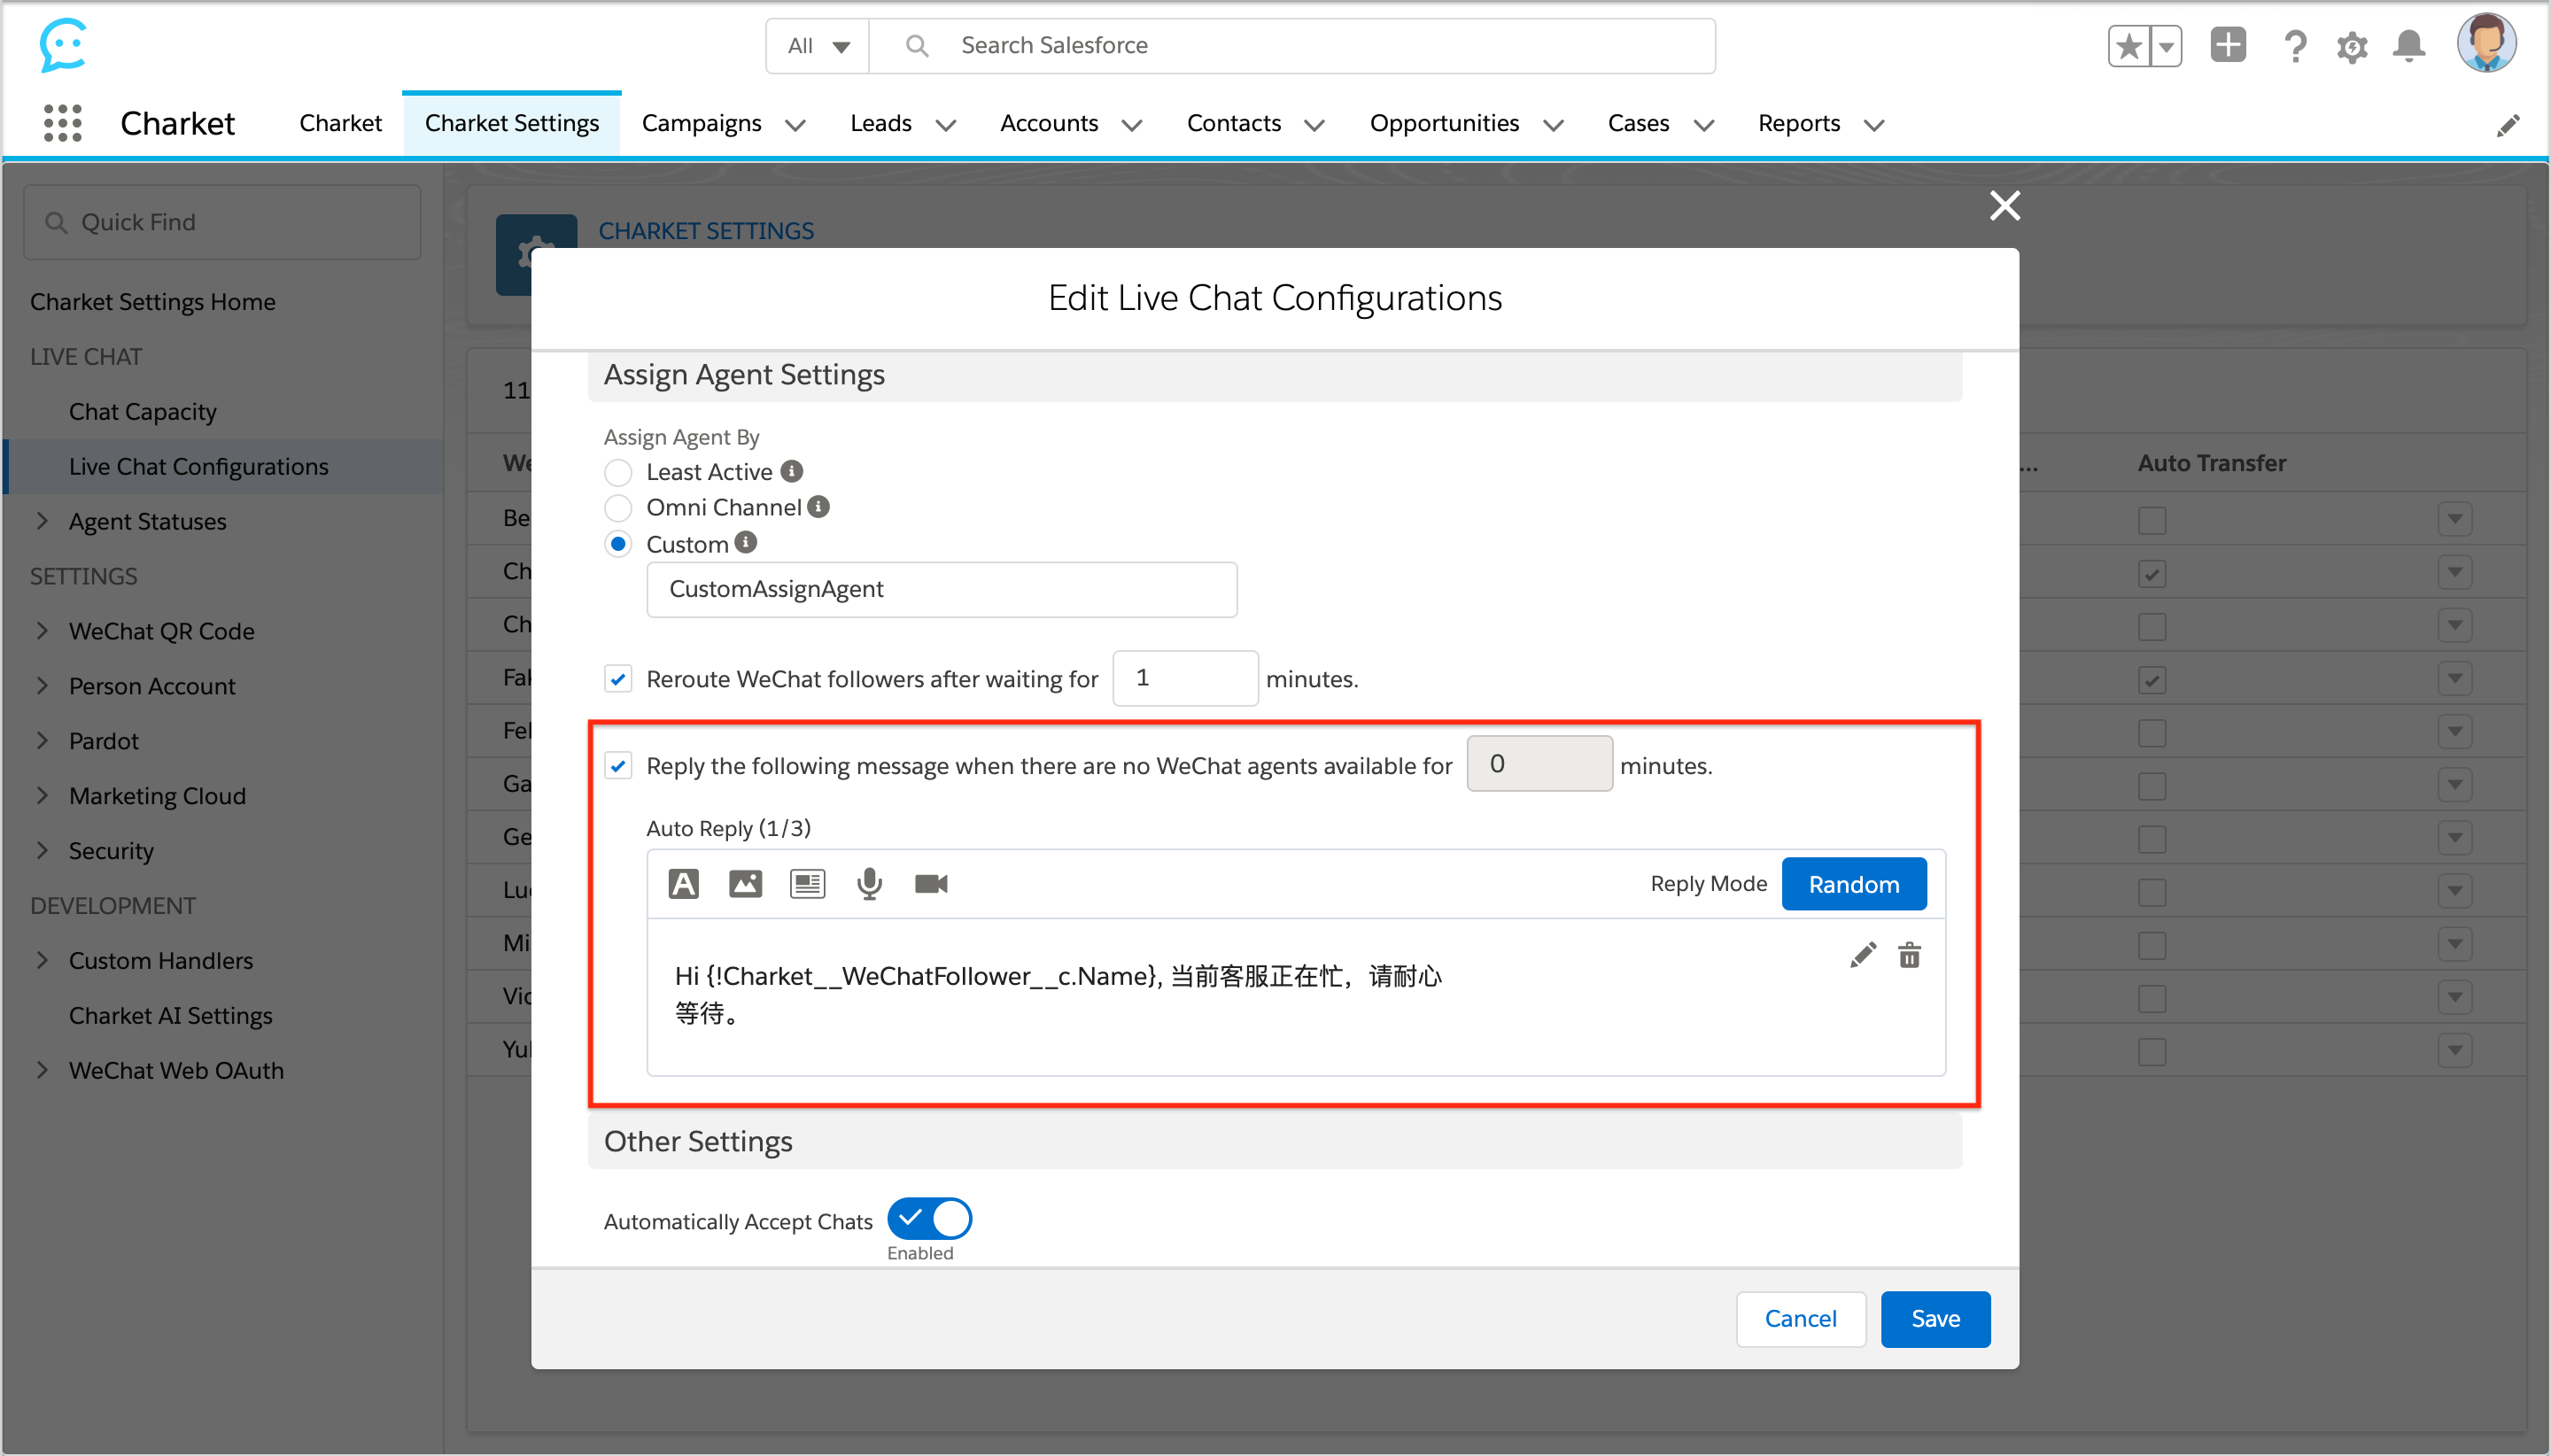Open the help question mark icon

(2295, 46)
